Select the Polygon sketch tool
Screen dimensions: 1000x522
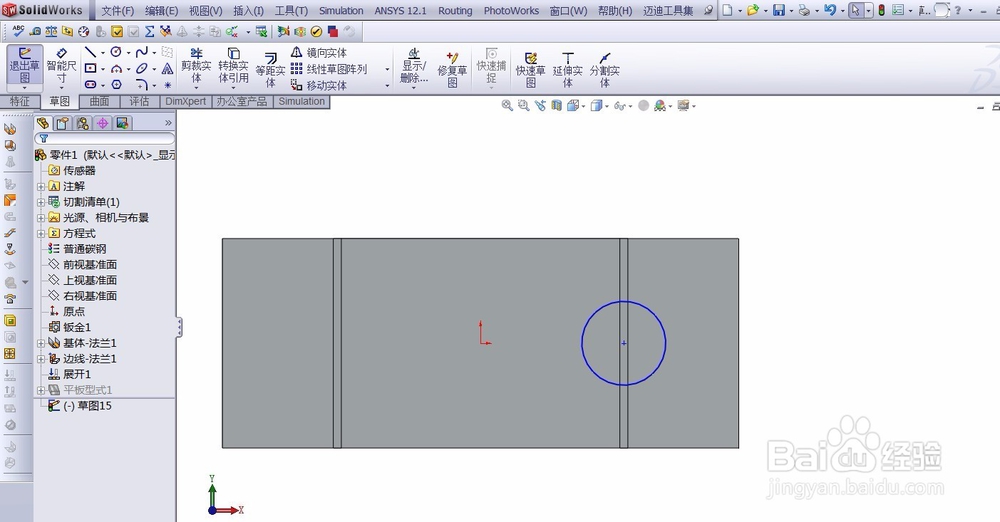116,84
